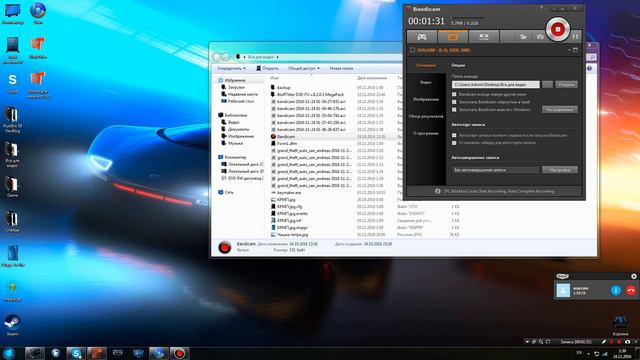Image resolution: width=640 pixels, height=360 pixels.
Task: Stop the Bandicam recording with red button
Action: coord(558,29)
